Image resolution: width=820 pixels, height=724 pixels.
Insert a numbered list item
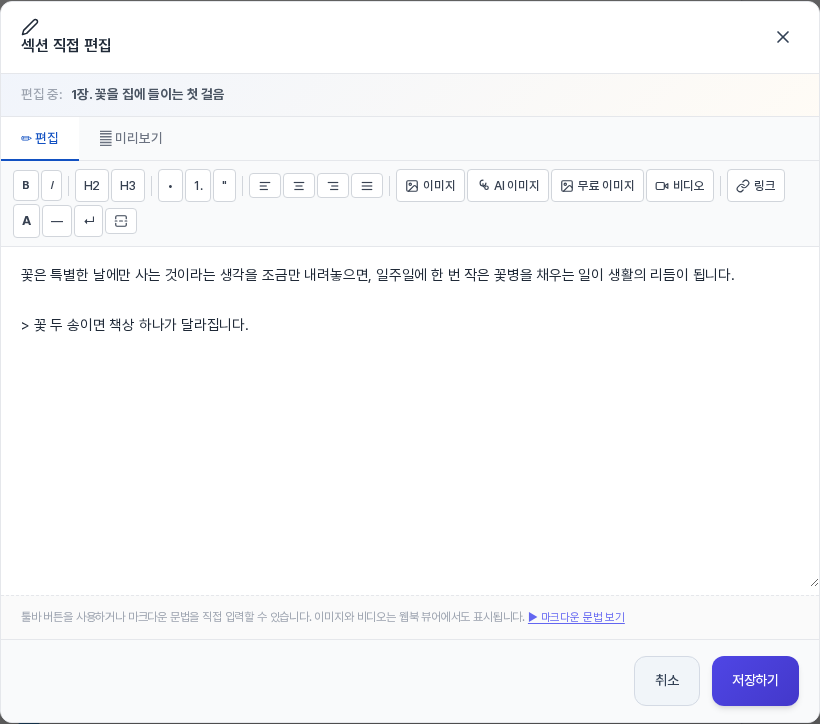(x=198, y=185)
